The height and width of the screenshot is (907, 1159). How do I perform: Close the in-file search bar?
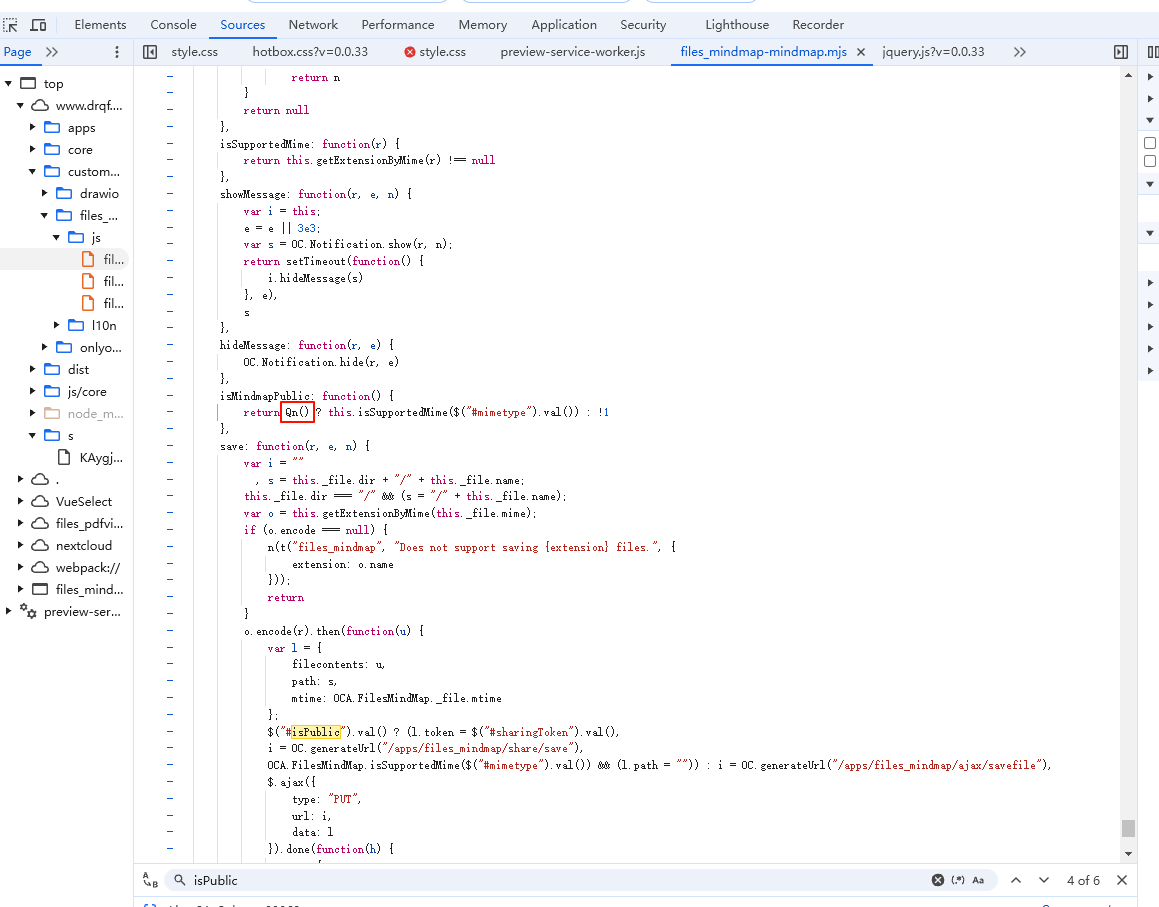[1122, 880]
